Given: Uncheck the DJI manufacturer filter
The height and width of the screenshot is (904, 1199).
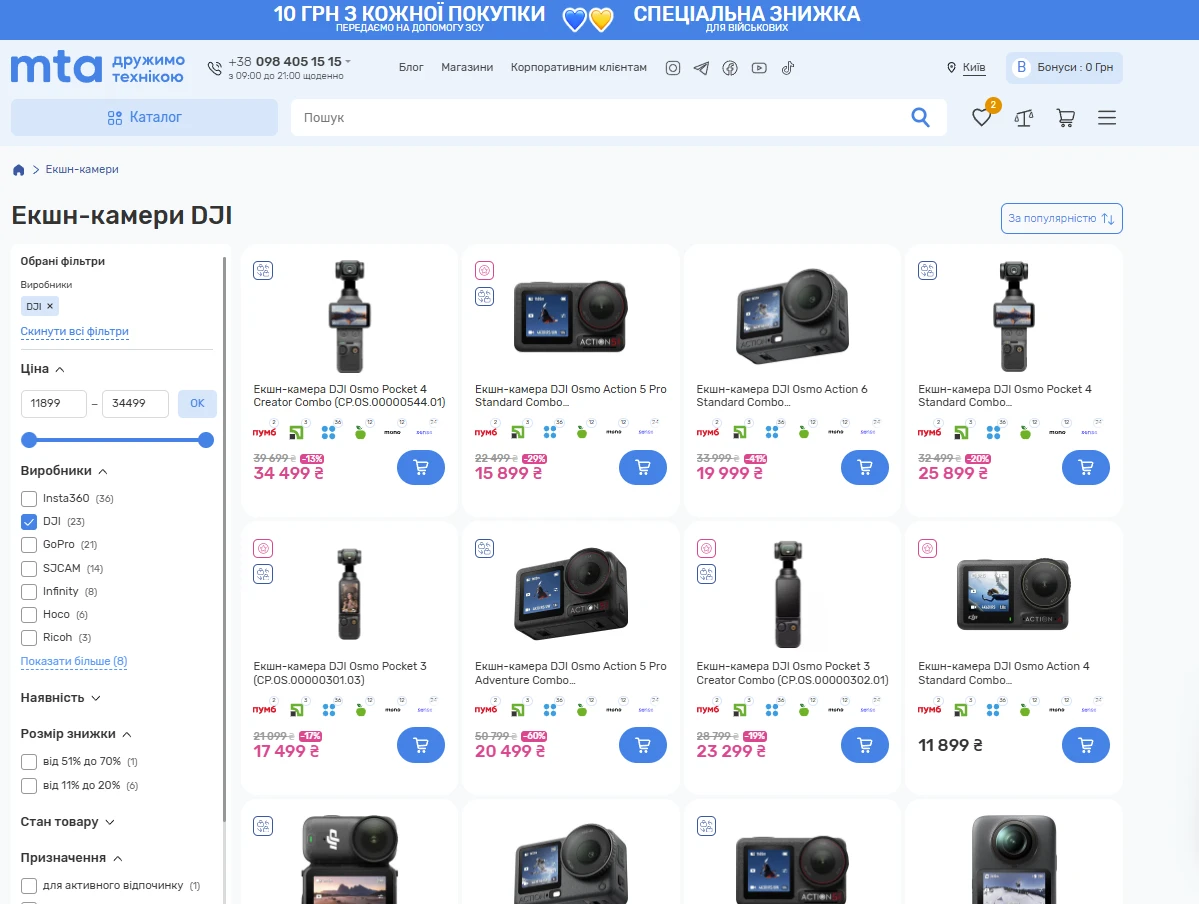Looking at the screenshot, I should pyautogui.click(x=29, y=522).
